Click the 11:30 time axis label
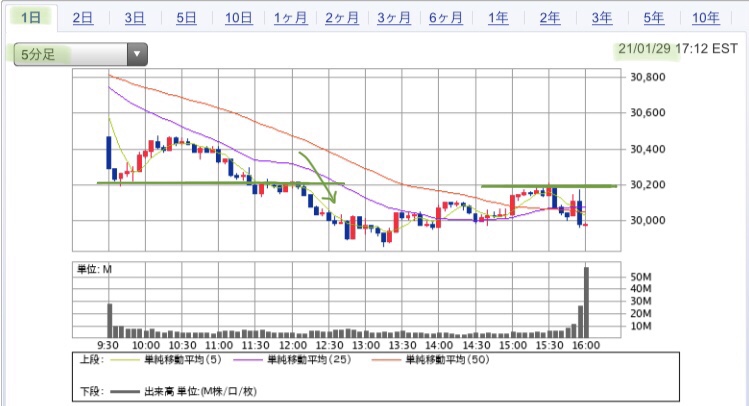 pos(256,345)
